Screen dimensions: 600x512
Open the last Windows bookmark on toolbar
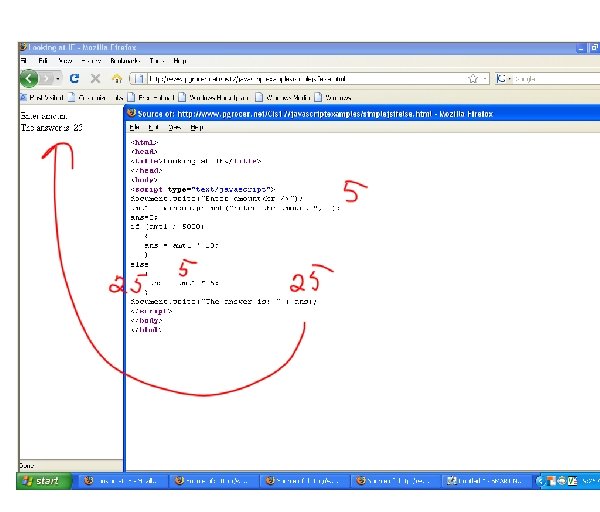coord(333,98)
